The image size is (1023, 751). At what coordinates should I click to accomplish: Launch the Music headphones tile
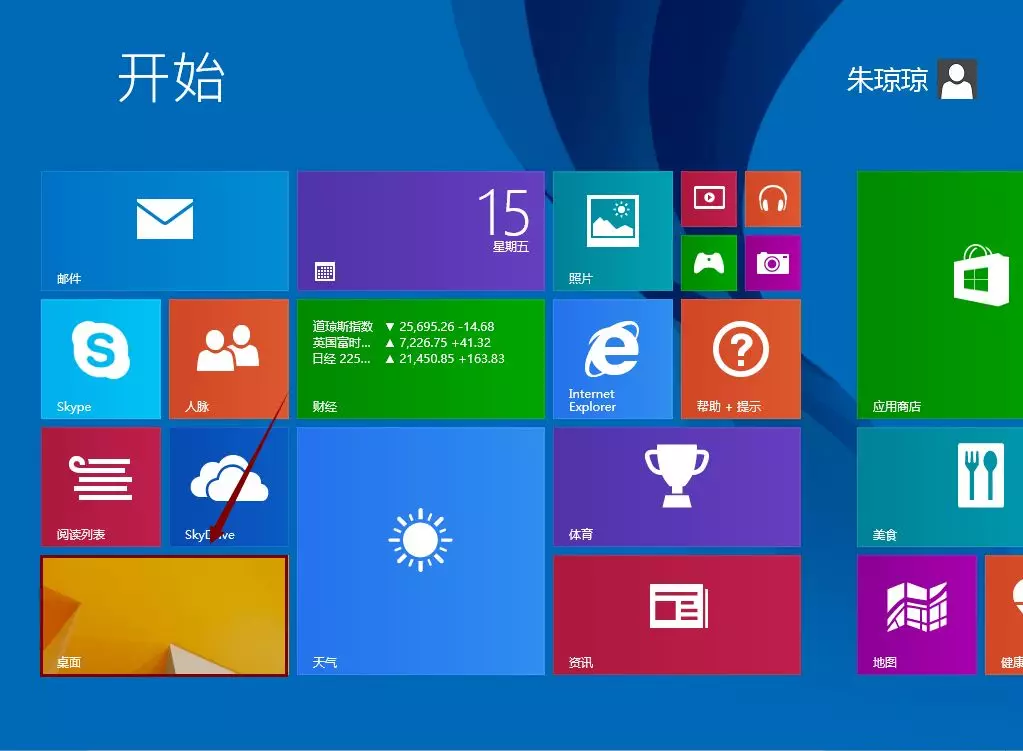pos(772,198)
